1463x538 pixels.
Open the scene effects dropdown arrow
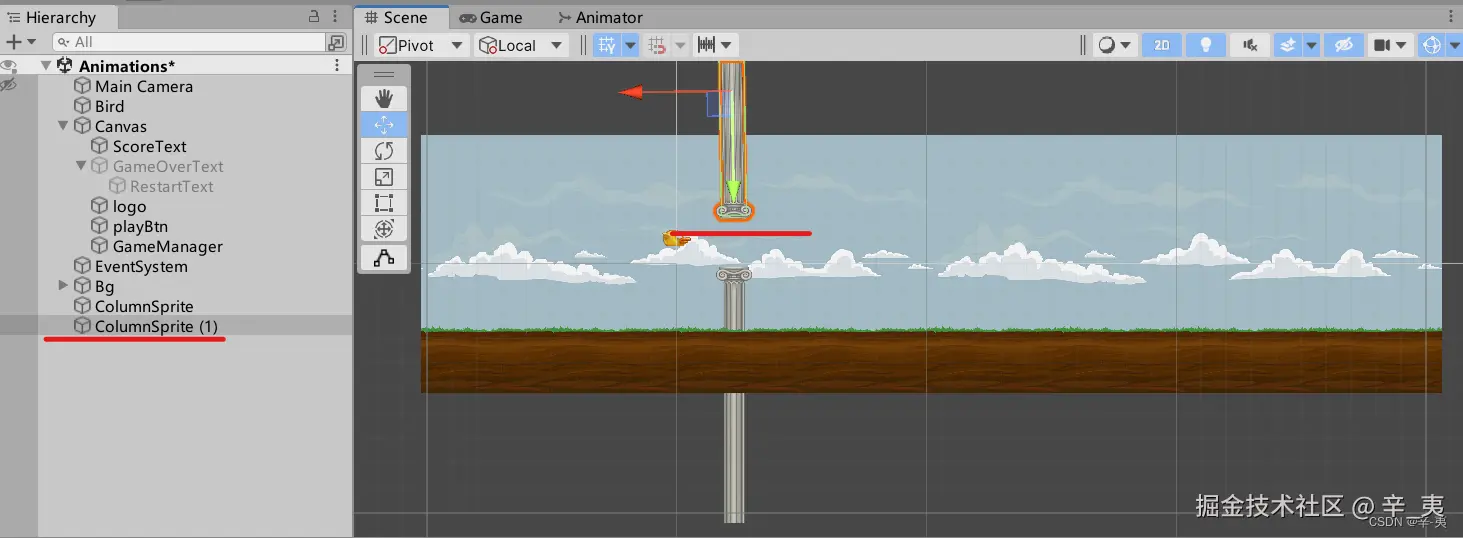point(1310,45)
